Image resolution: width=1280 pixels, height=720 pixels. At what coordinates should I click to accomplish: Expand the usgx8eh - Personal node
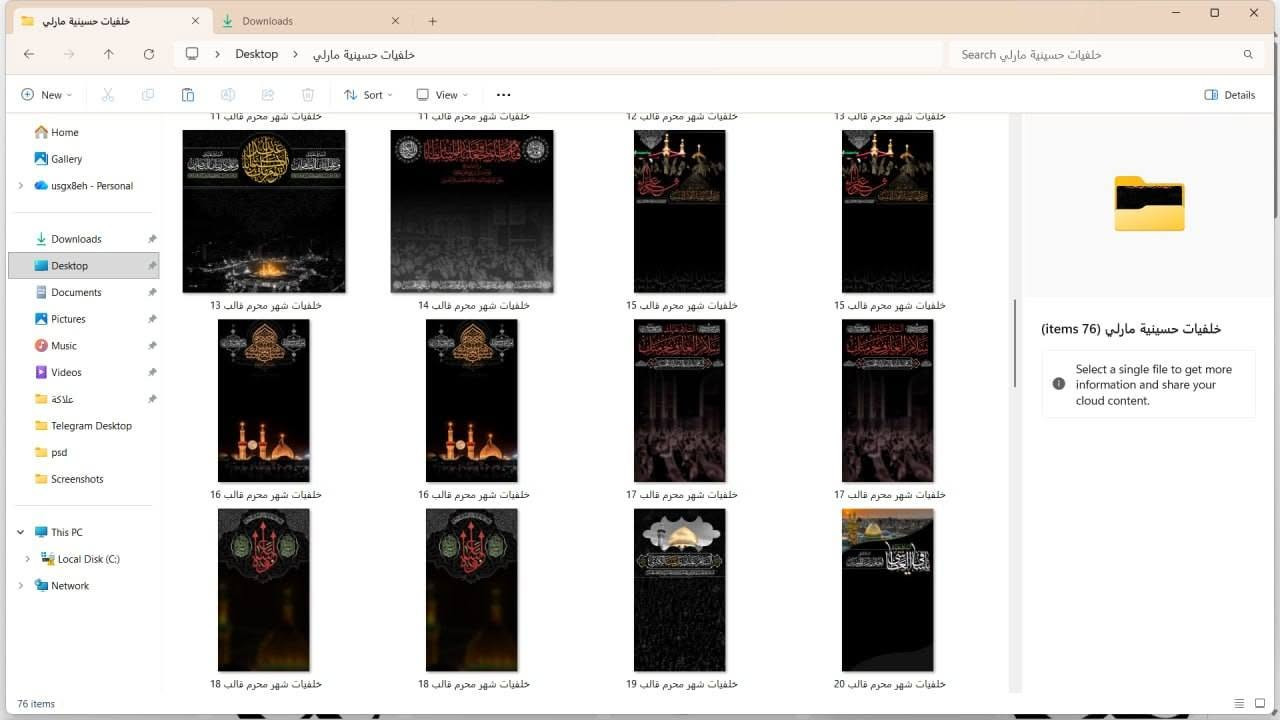point(20,186)
